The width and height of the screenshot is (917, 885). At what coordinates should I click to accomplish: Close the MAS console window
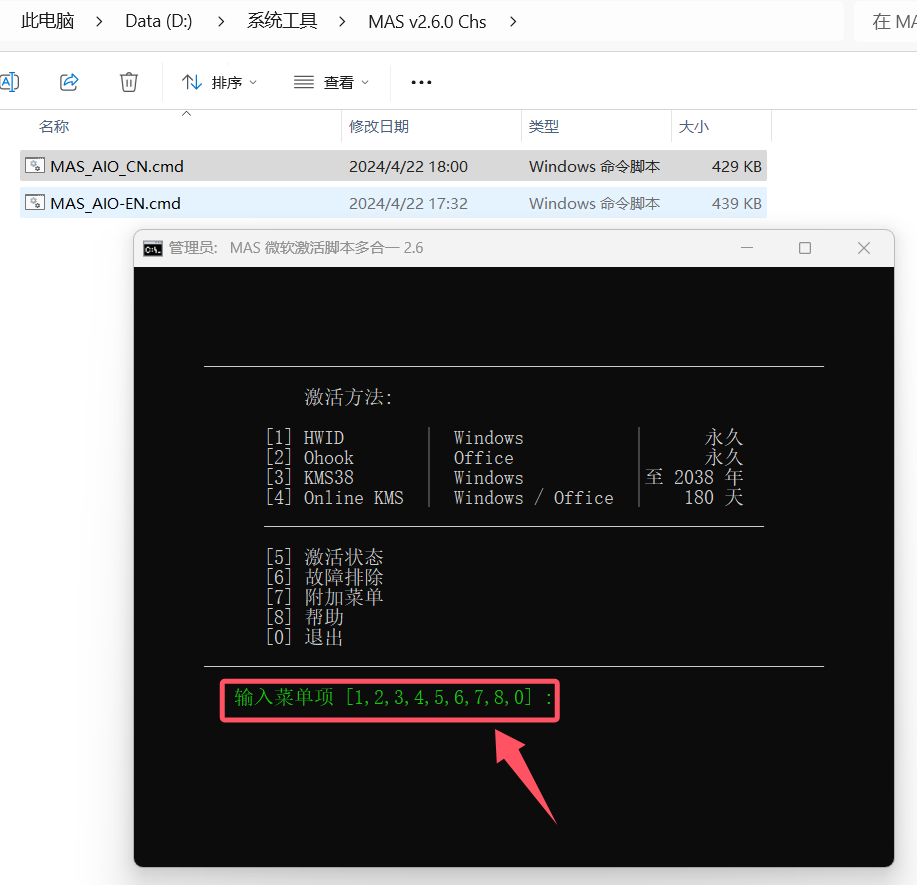(x=864, y=248)
